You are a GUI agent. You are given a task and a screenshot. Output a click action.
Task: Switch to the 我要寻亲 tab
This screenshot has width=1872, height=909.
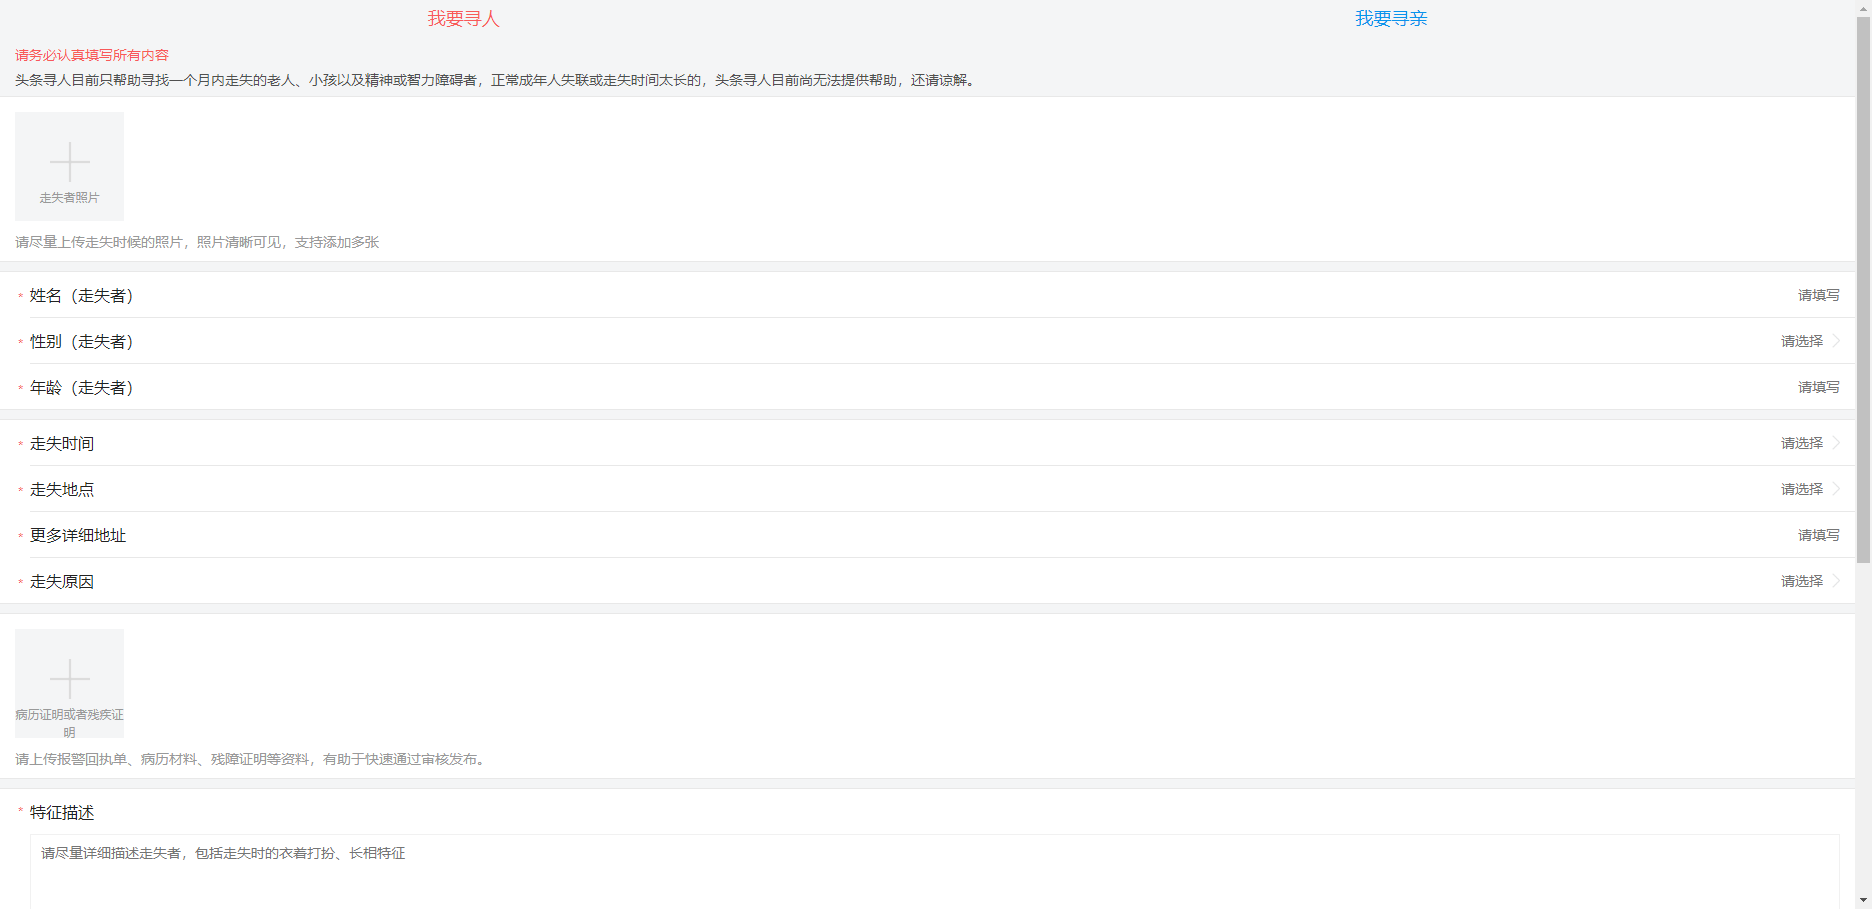[x=1390, y=19]
